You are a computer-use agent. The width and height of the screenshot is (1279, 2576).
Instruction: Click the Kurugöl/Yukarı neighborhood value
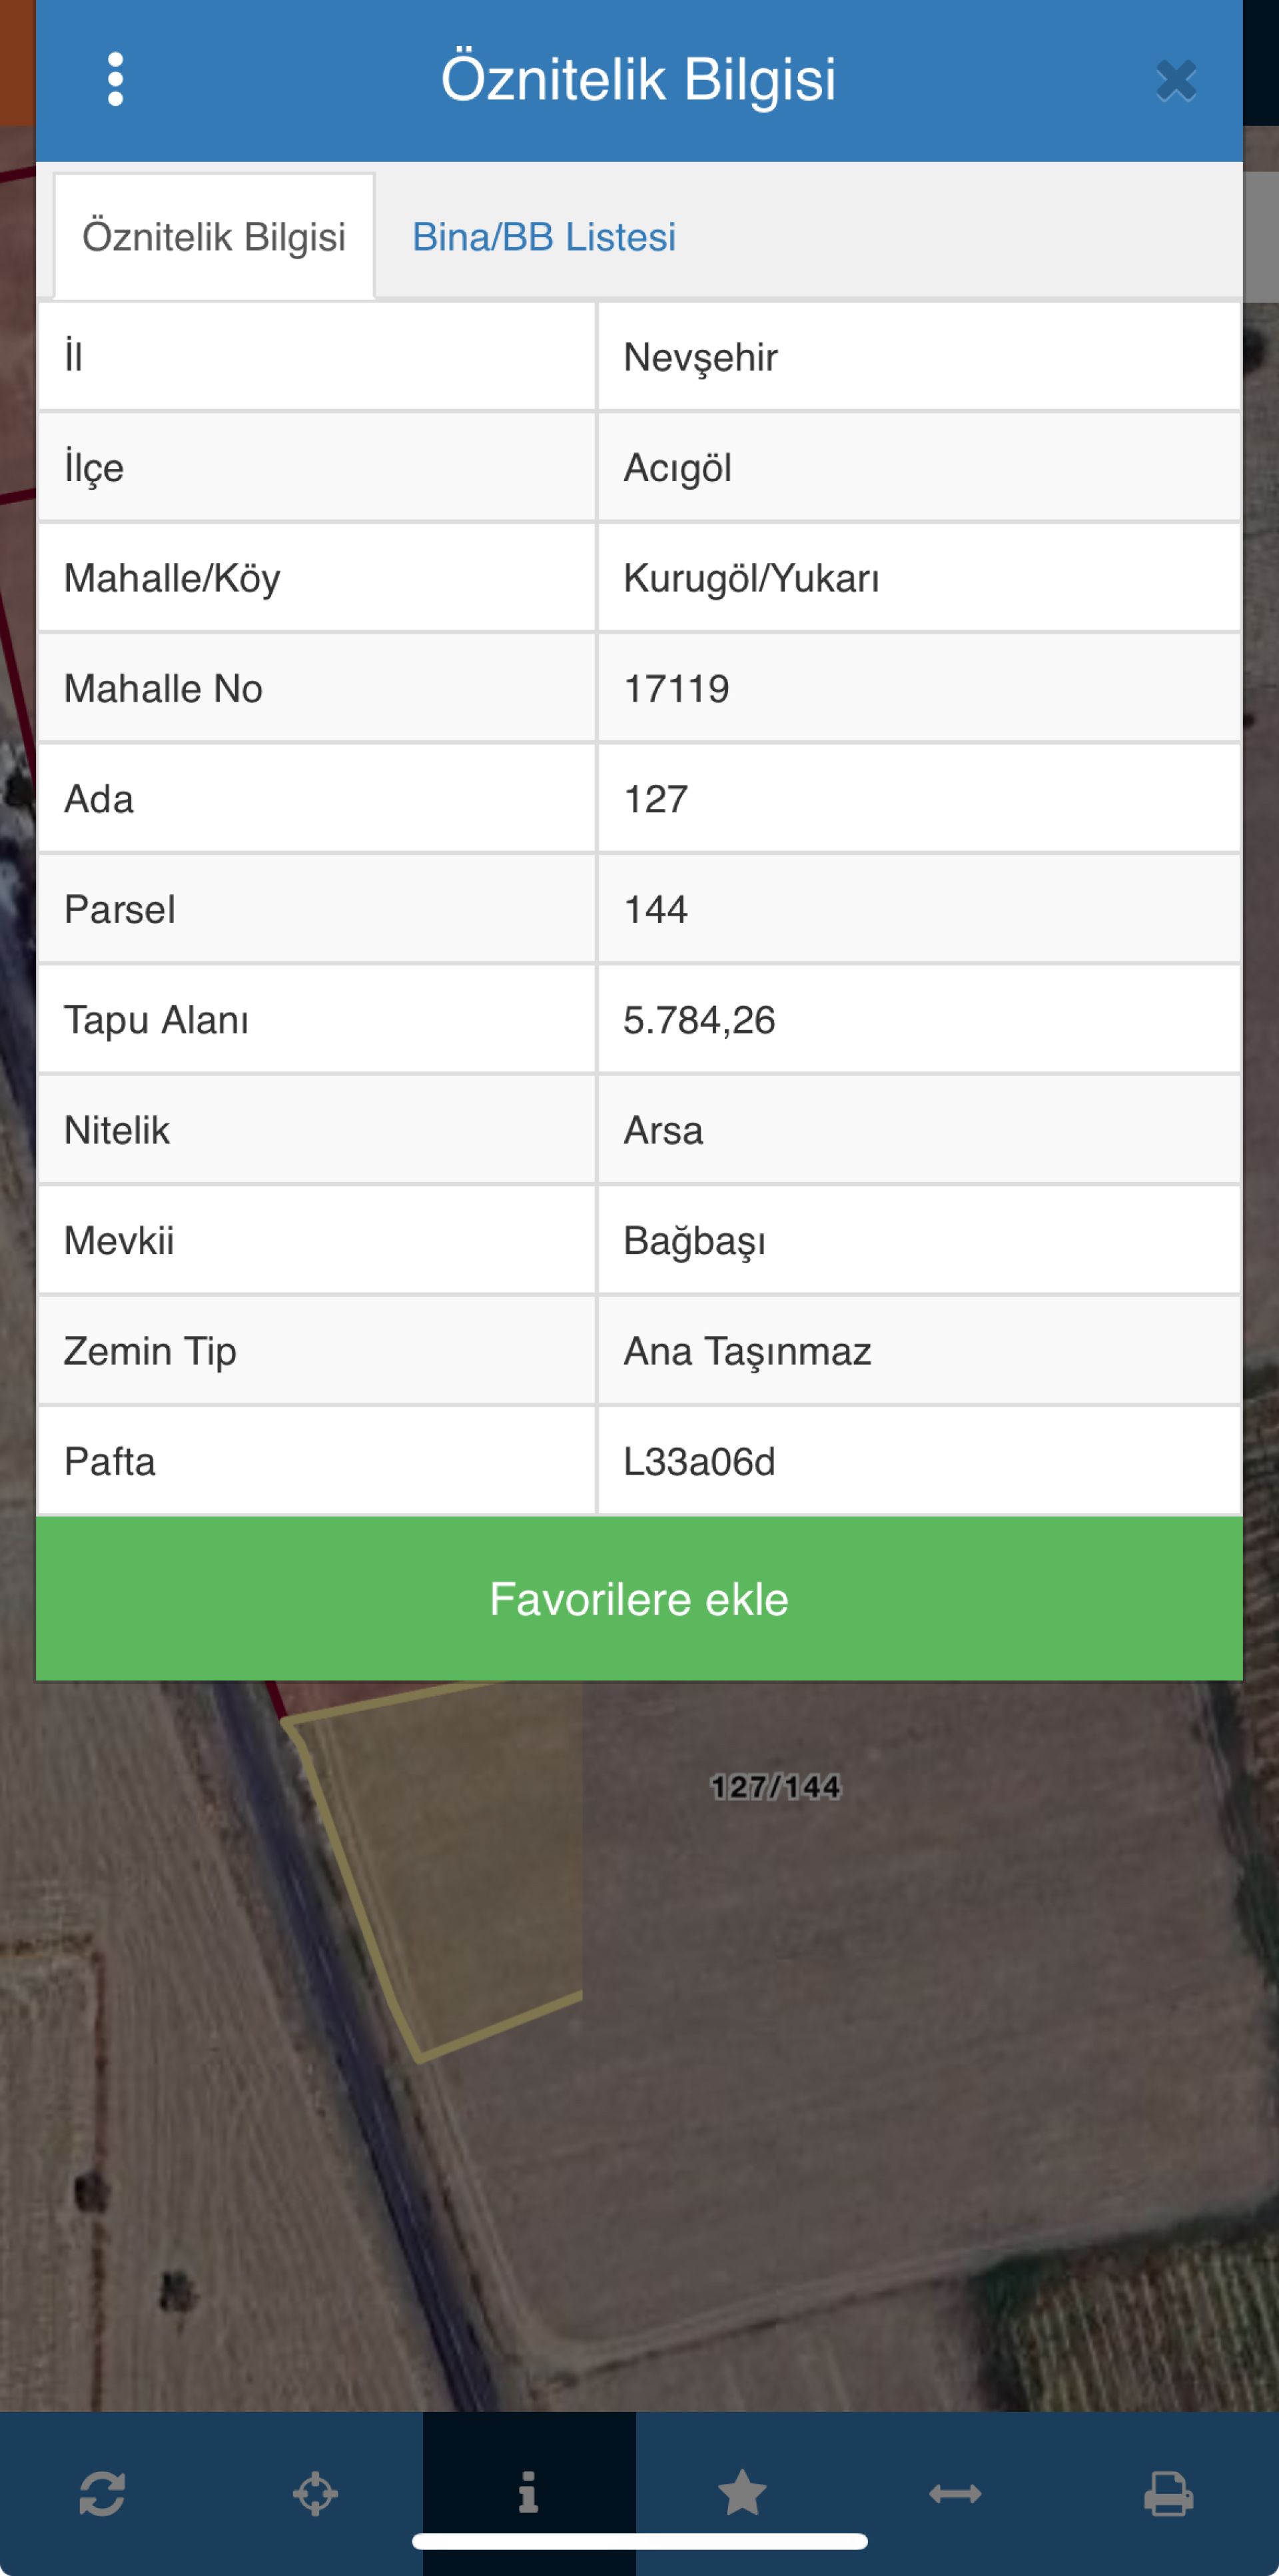[x=751, y=579]
